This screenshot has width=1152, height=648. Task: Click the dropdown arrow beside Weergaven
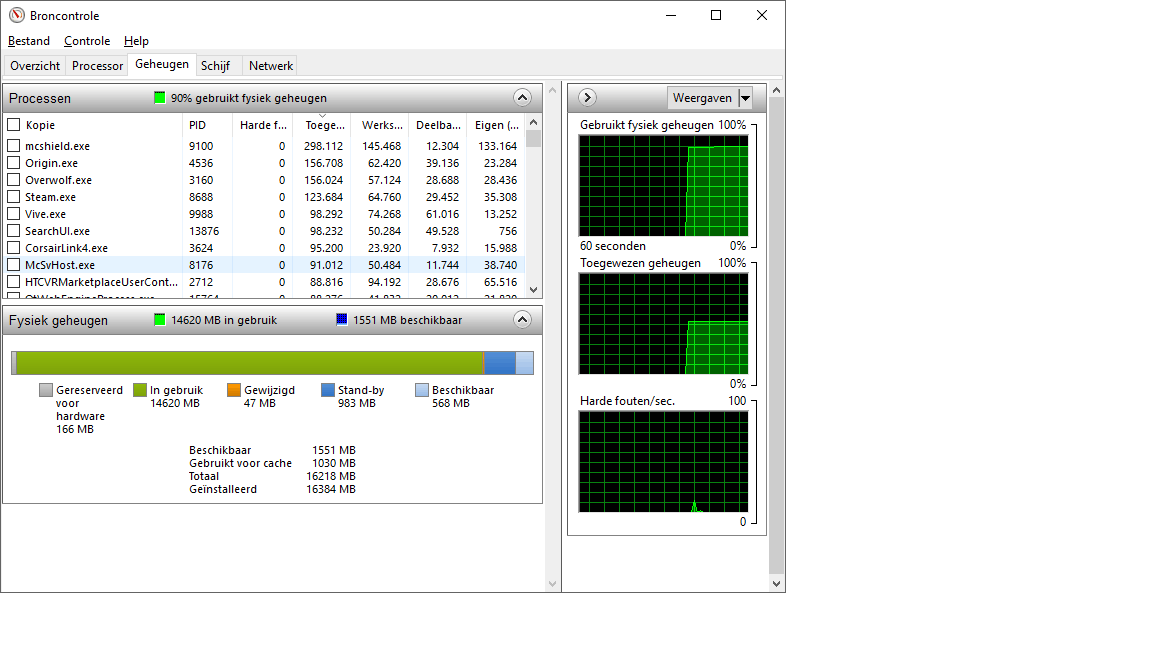point(744,97)
